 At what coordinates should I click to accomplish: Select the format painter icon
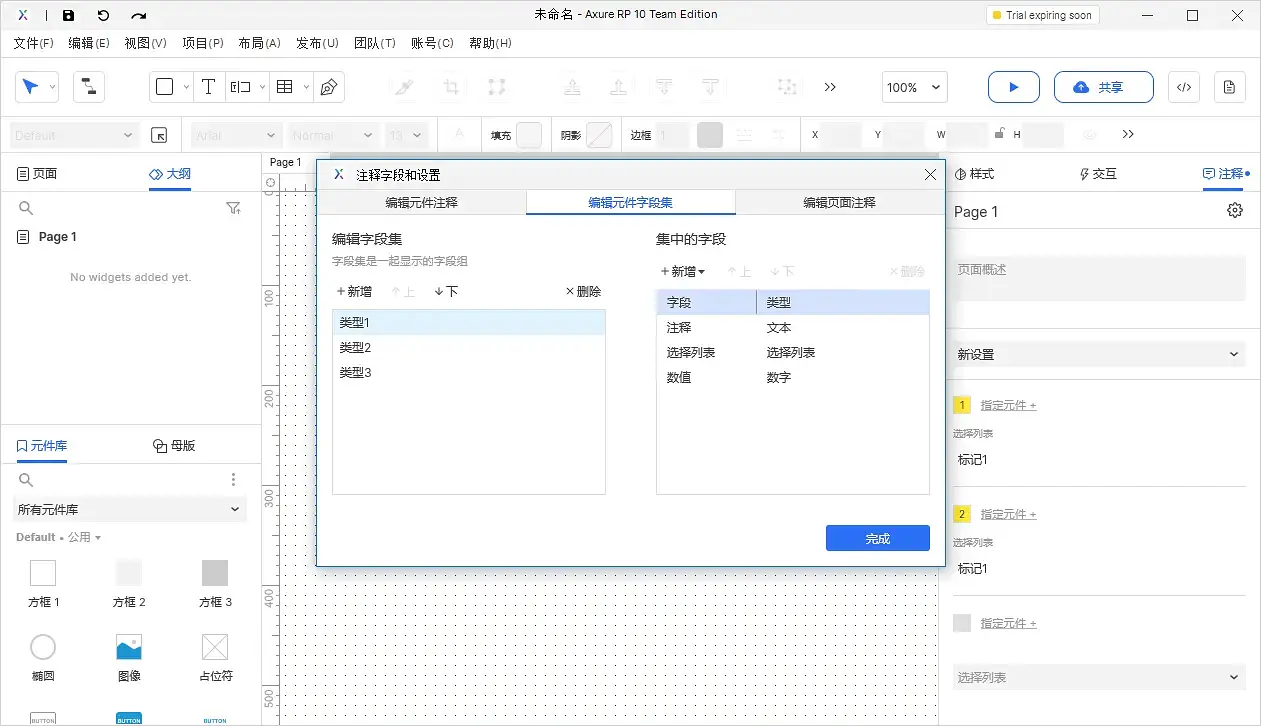[403, 87]
